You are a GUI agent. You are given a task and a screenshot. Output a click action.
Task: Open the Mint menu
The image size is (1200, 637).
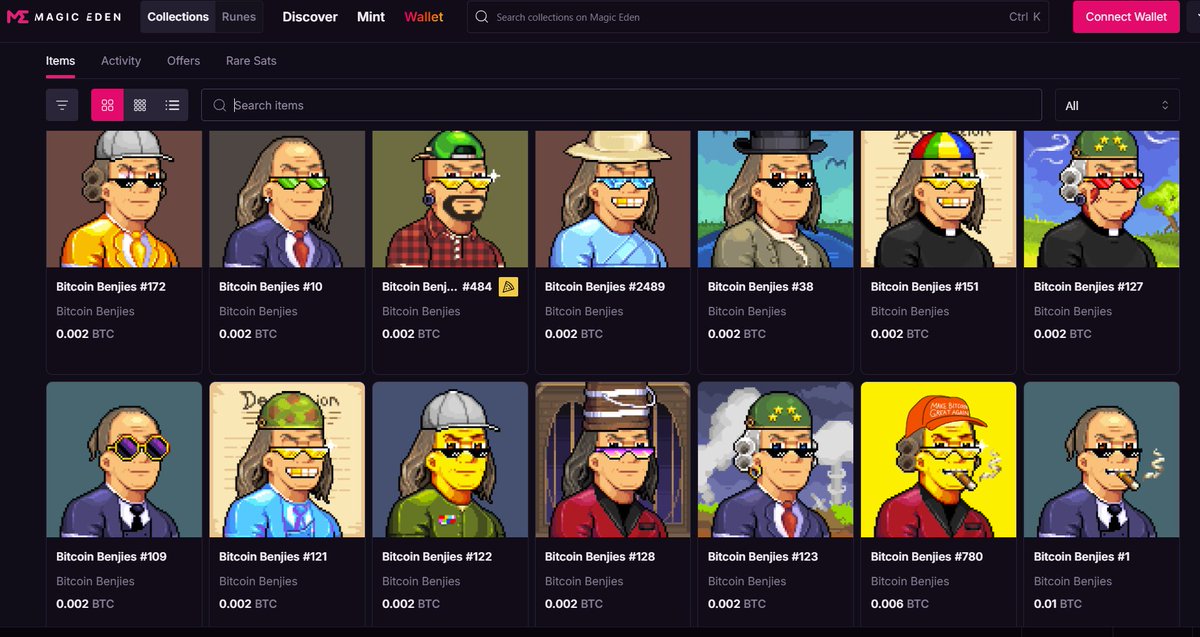click(371, 17)
